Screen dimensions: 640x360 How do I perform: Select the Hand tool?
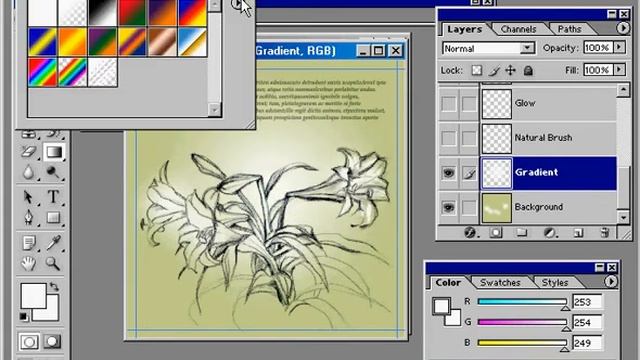[28, 264]
